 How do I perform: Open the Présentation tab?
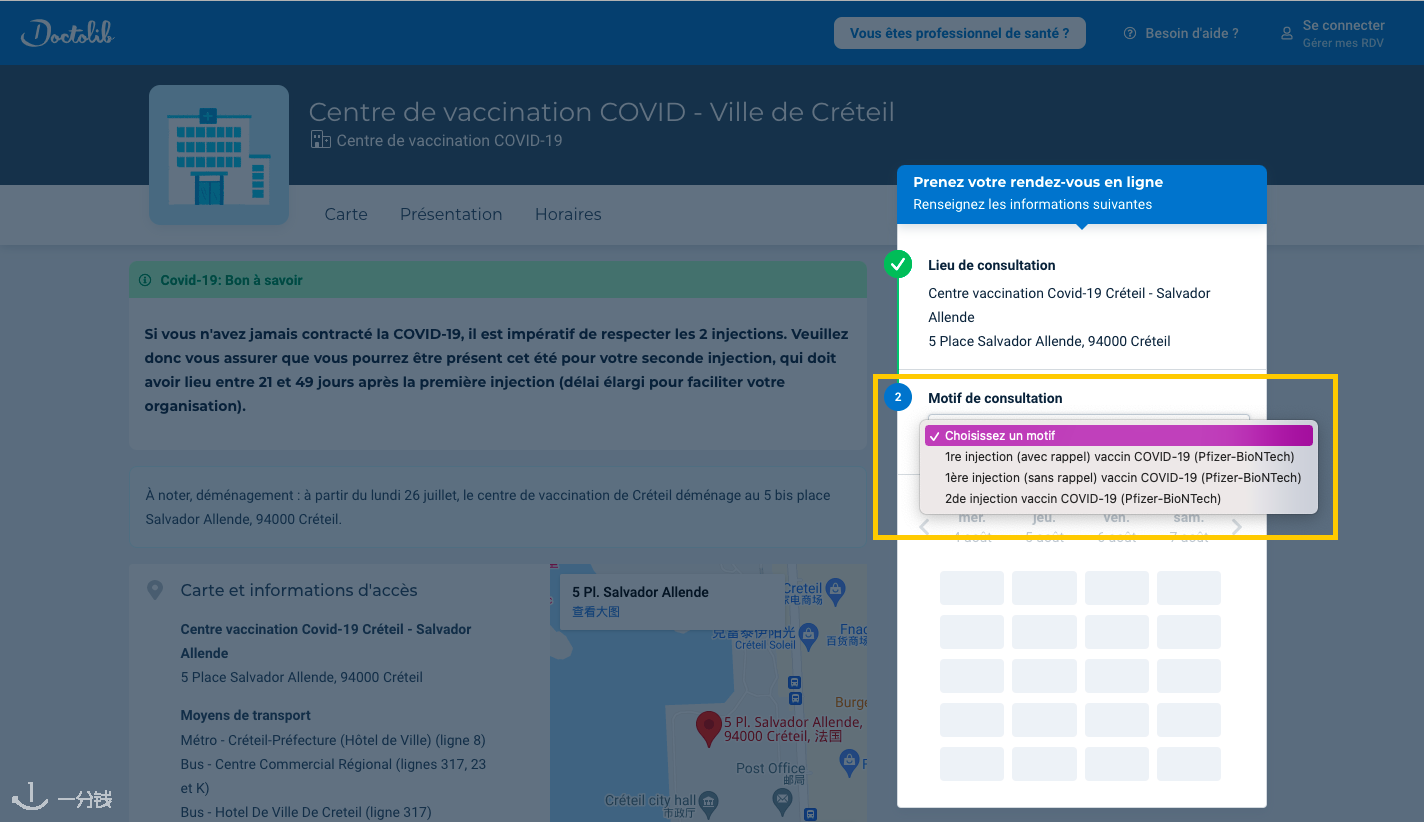point(451,214)
